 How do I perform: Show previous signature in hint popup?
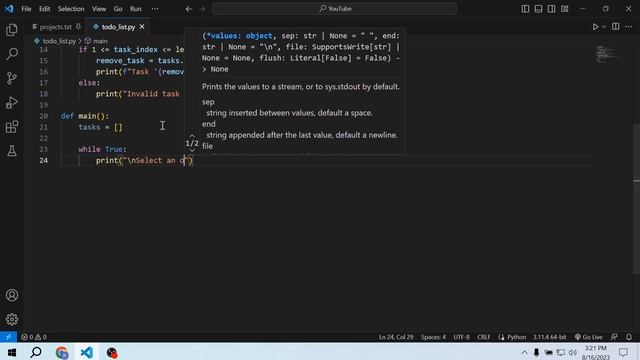pos(192,136)
